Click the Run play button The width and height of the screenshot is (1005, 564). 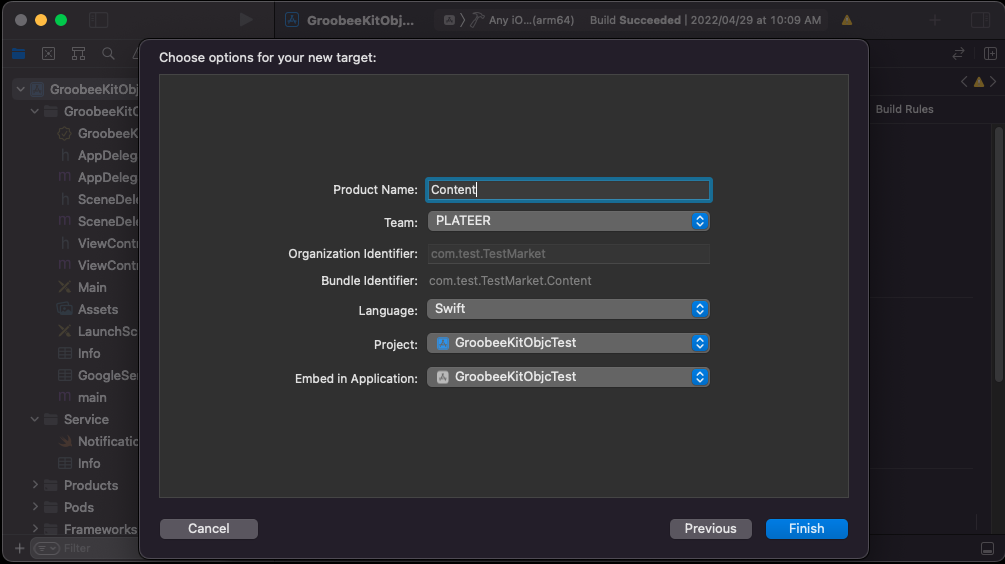click(246, 20)
